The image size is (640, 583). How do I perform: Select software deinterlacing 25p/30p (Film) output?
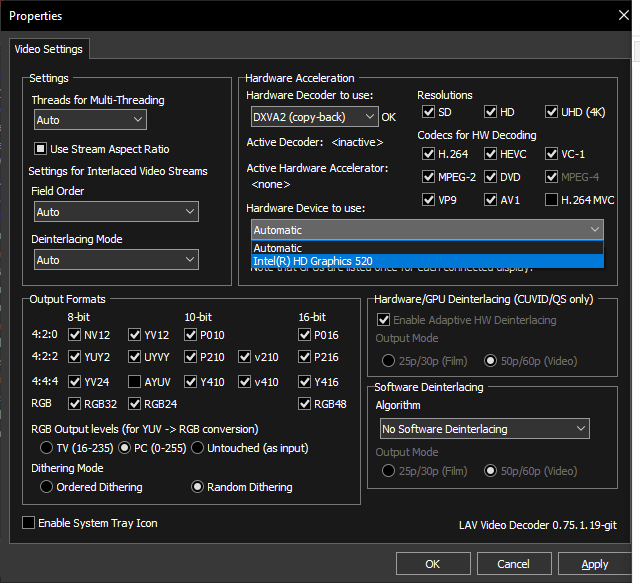point(388,471)
